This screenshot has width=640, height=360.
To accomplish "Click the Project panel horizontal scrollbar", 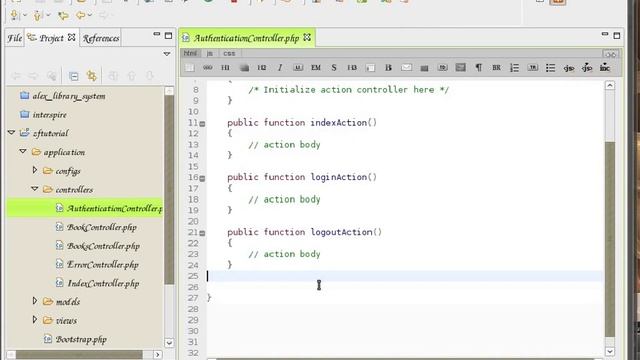I will pyautogui.click(x=80, y=355).
